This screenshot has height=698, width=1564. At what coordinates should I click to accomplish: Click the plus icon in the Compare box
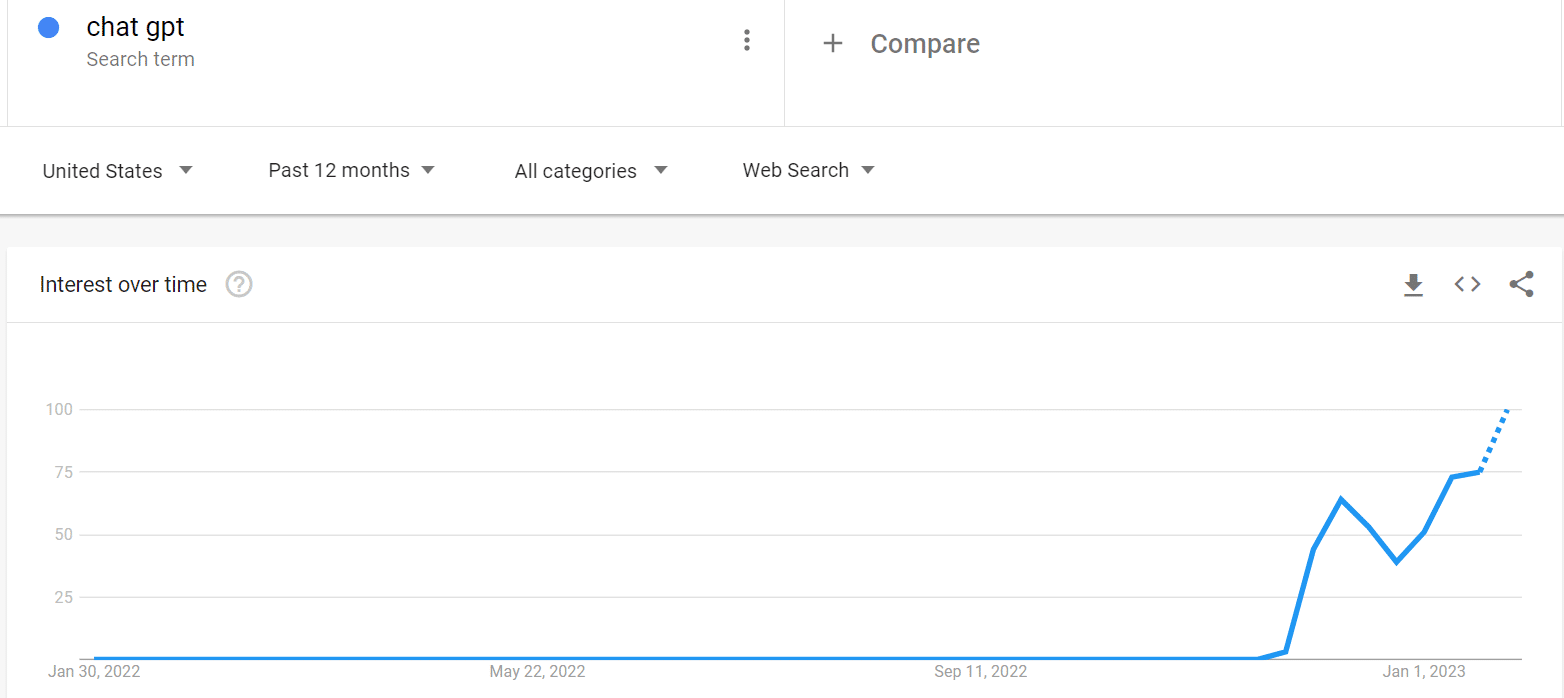pos(833,43)
